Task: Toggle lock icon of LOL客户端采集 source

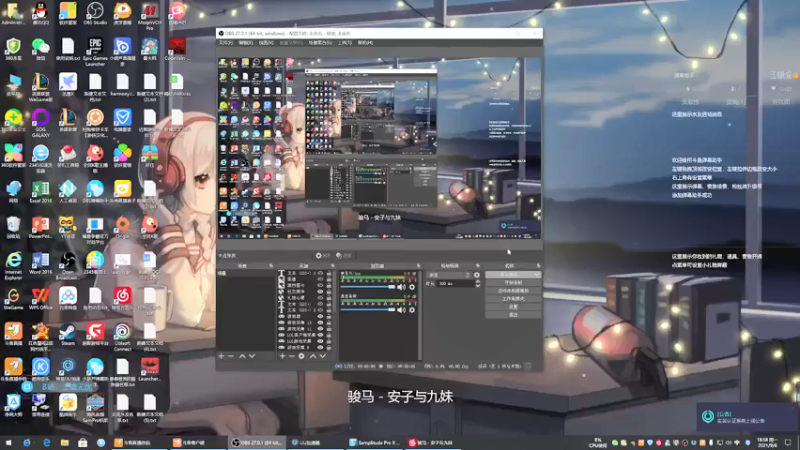Action: [x=329, y=335]
